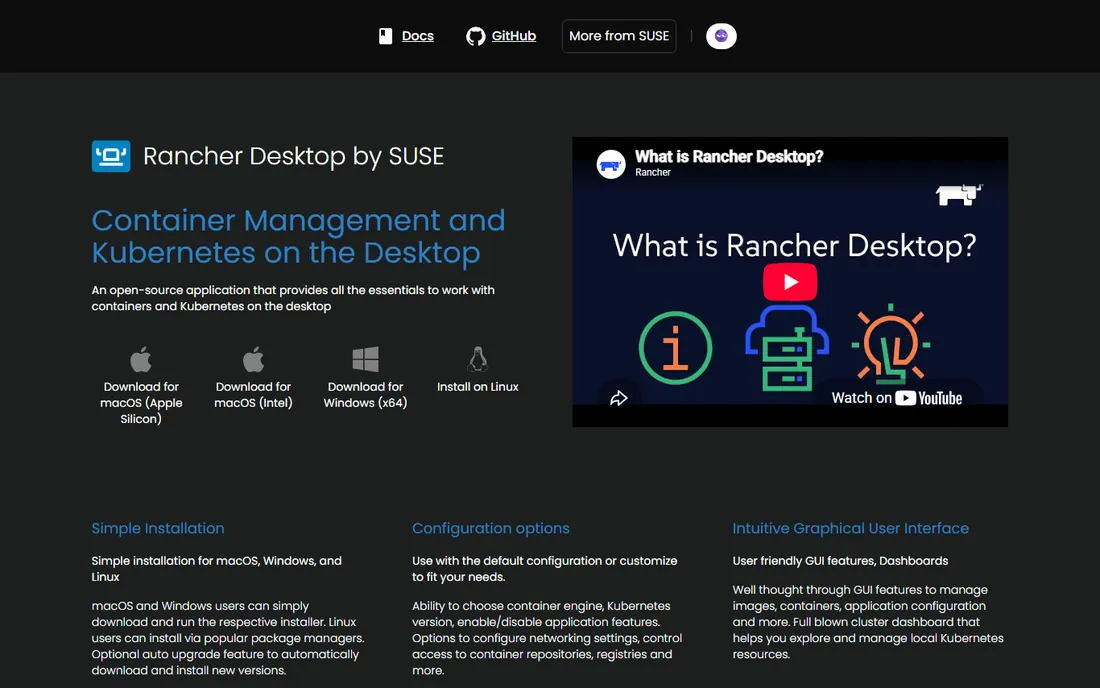Image resolution: width=1100 pixels, height=688 pixels.
Task: Click the Docs book icon
Action: (385, 36)
